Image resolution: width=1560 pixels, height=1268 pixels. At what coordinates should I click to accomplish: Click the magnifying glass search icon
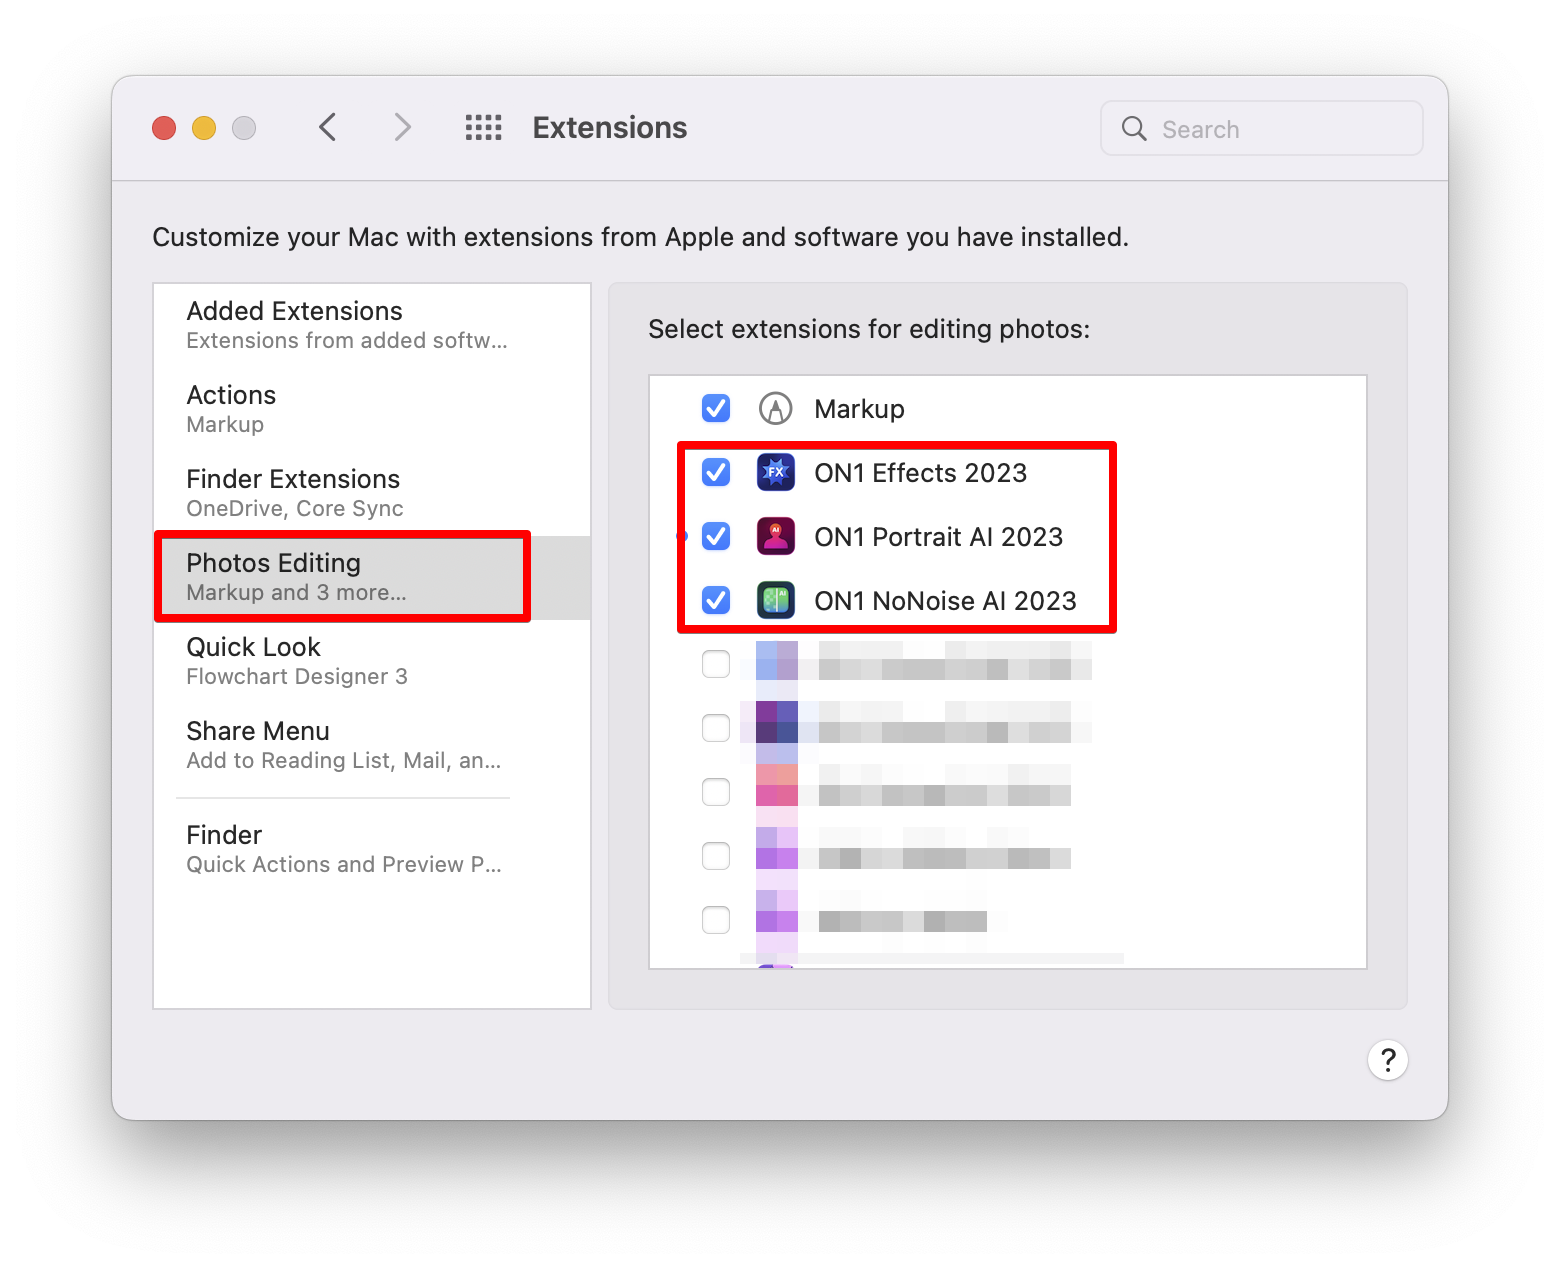(x=1134, y=129)
